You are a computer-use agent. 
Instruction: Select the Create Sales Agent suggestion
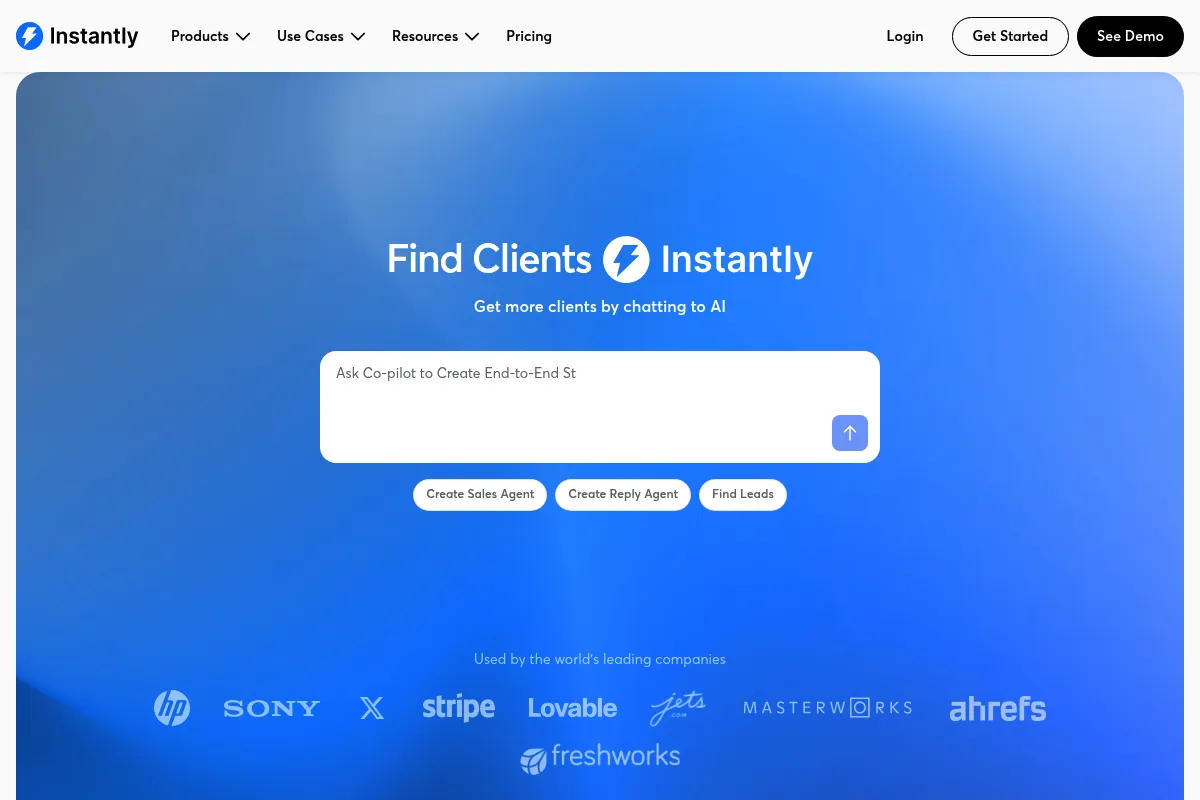click(480, 494)
